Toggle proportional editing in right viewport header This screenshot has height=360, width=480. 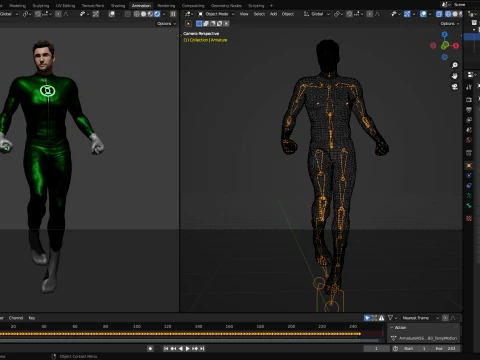coord(370,14)
